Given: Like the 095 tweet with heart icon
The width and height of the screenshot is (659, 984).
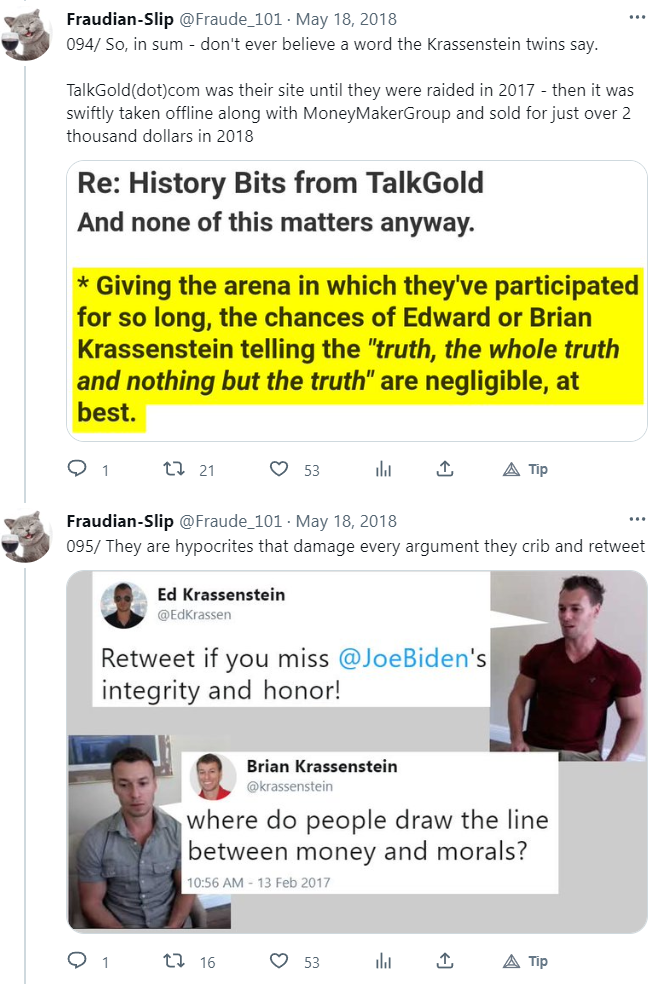Looking at the screenshot, I should click(280, 961).
